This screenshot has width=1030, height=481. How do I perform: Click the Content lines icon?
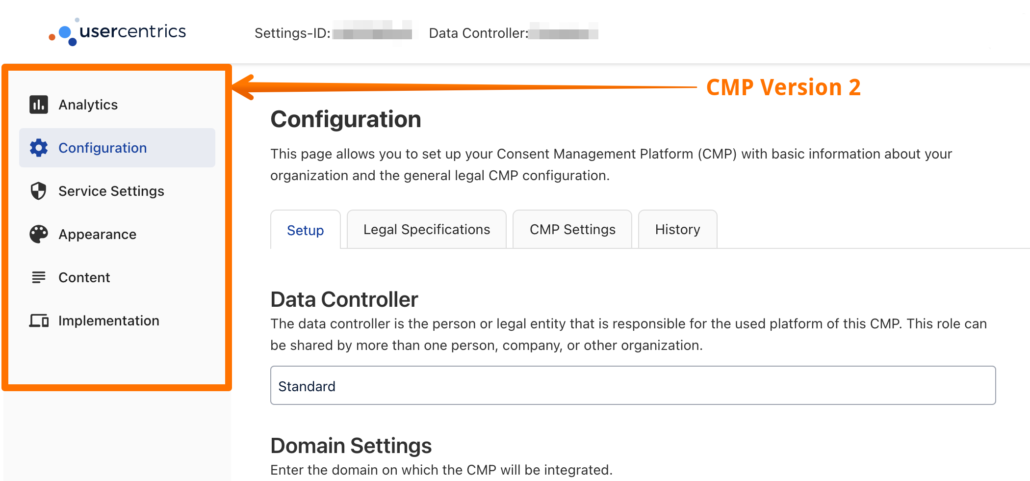[x=39, y=277]
